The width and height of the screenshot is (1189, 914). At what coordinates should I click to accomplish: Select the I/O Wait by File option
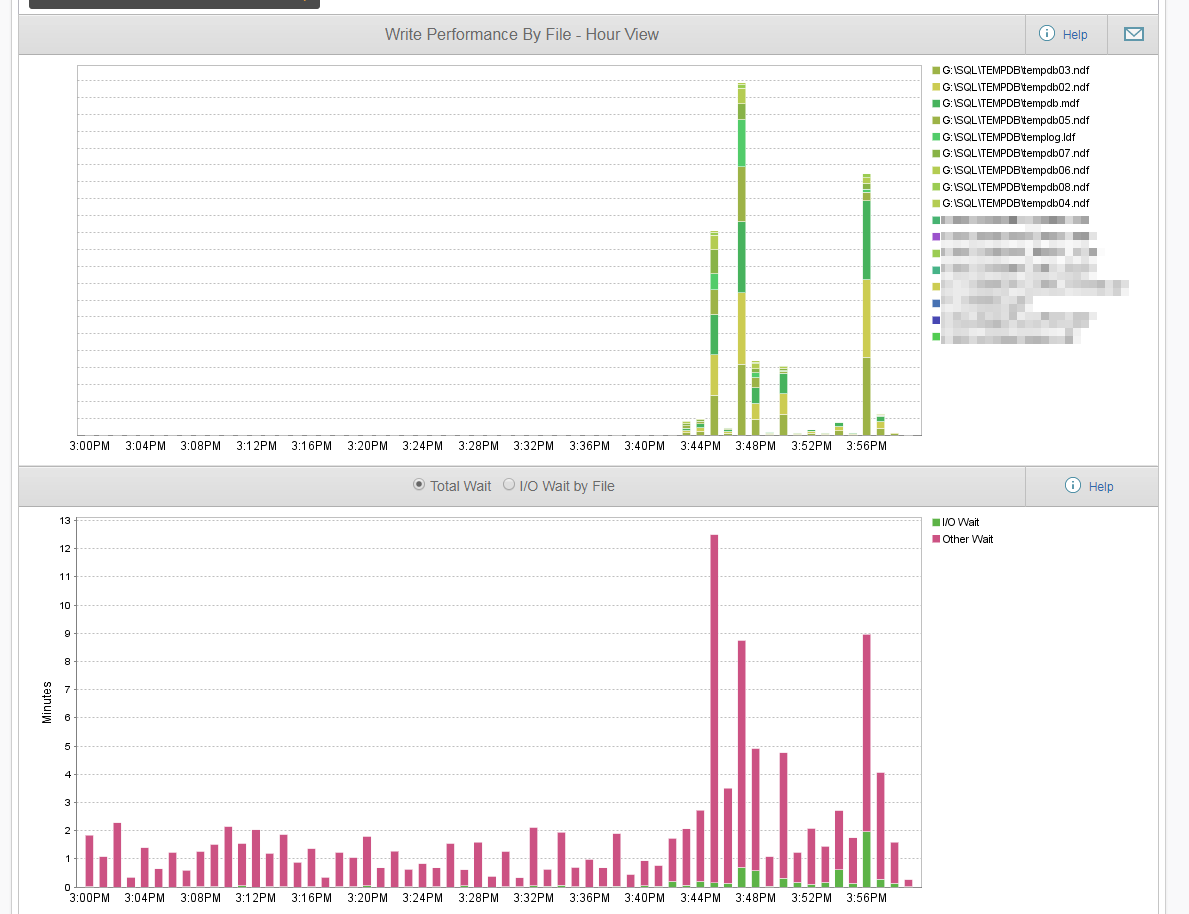(x=509, y=485)
